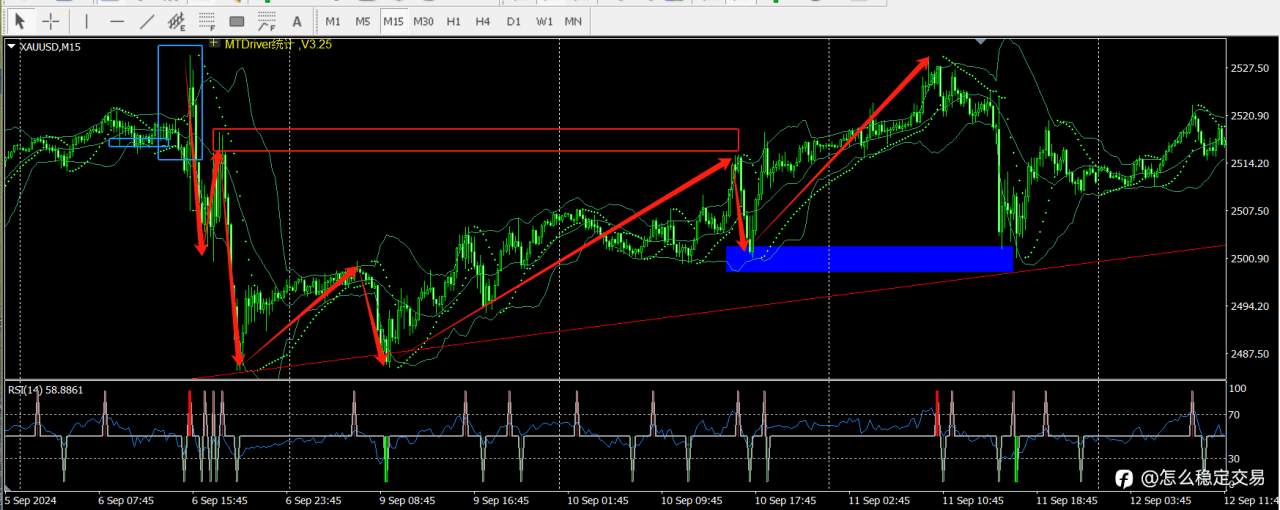The width and height of the screenshot is (1280, 510).
Task: Click the 9 Sep 08:45 time label
Action: pyautogui.click(x=407, y=500)
